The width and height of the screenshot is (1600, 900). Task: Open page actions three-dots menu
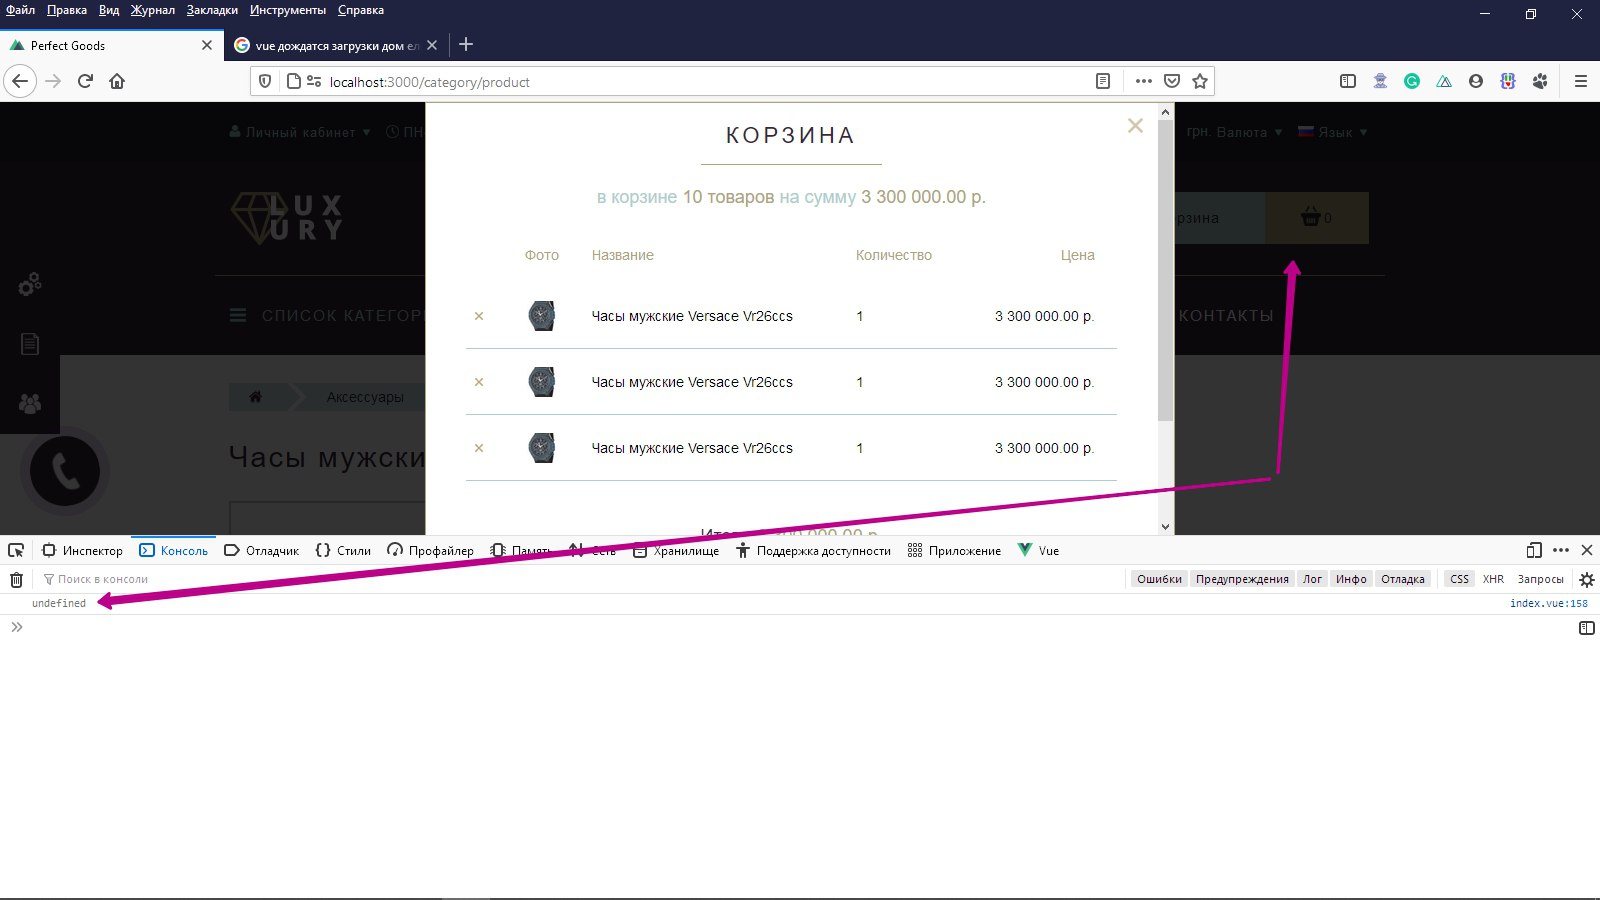1144,81
